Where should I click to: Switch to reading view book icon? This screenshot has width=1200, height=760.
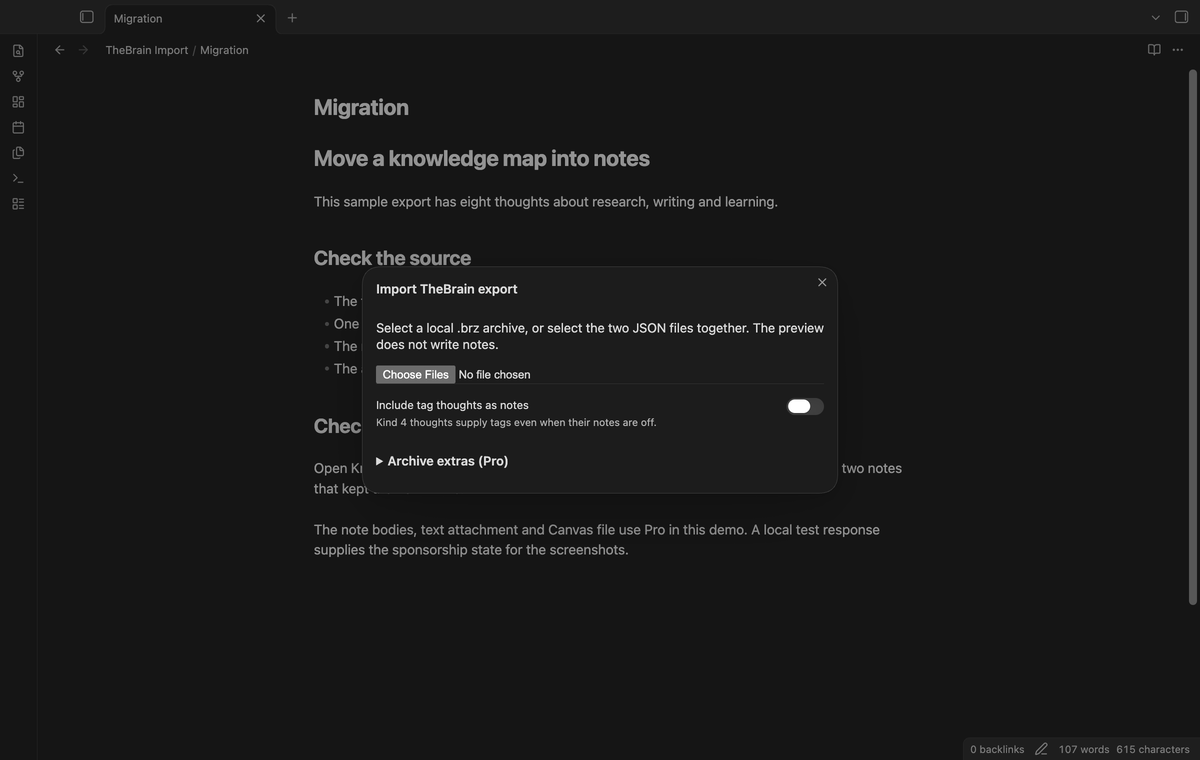tap(1154, 50)
